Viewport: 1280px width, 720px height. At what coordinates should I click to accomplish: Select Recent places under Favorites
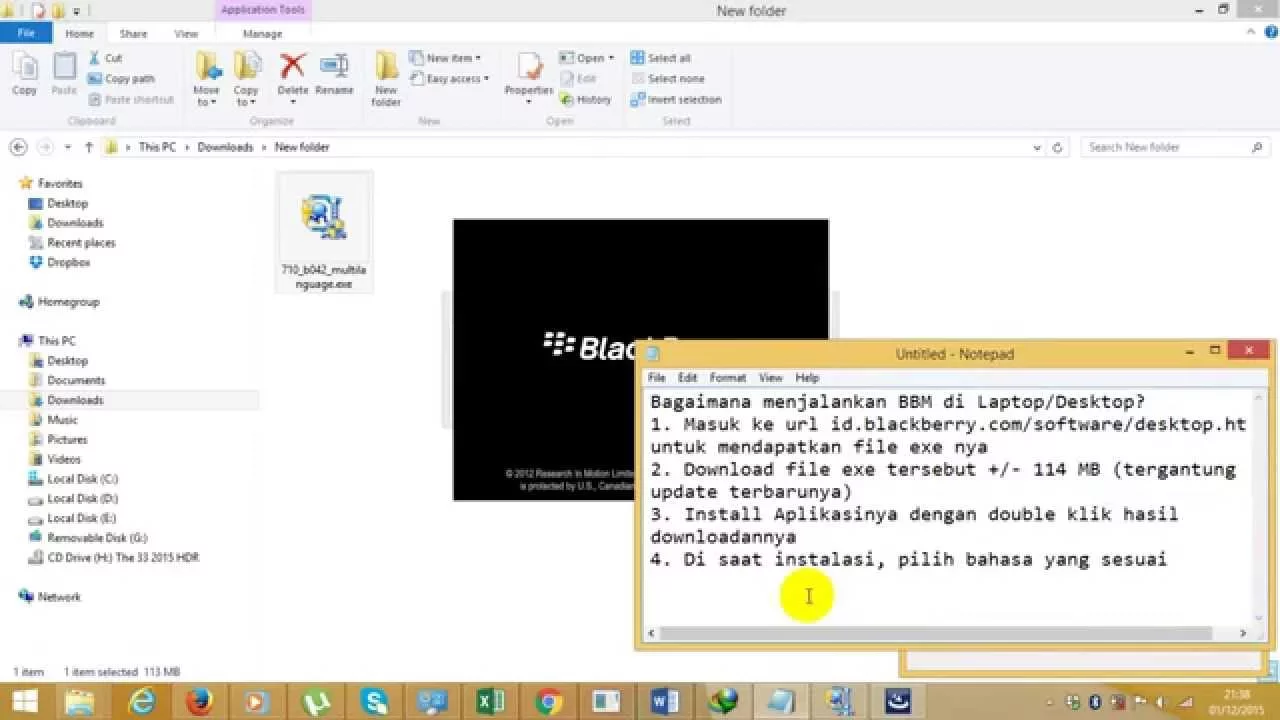tap(81, 243)
